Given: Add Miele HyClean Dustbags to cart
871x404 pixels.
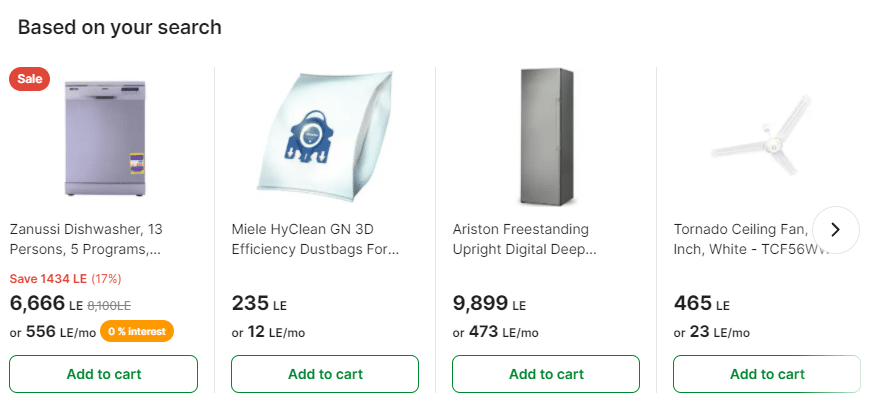Looking at the screenshot, I should click(325, 374).
